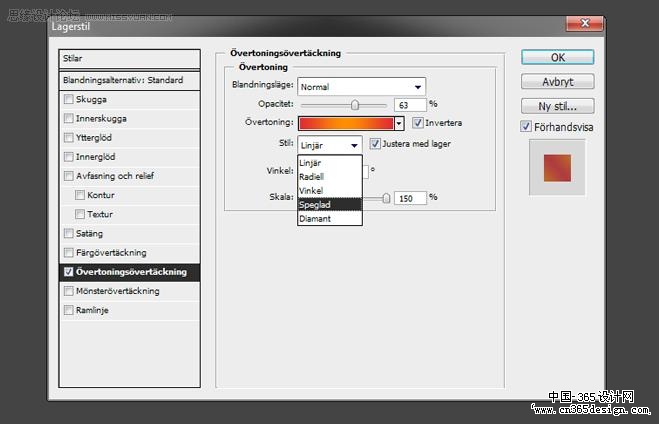659x424 pixels.
Task: Choose Speglad in the style list
Action: 330,205
